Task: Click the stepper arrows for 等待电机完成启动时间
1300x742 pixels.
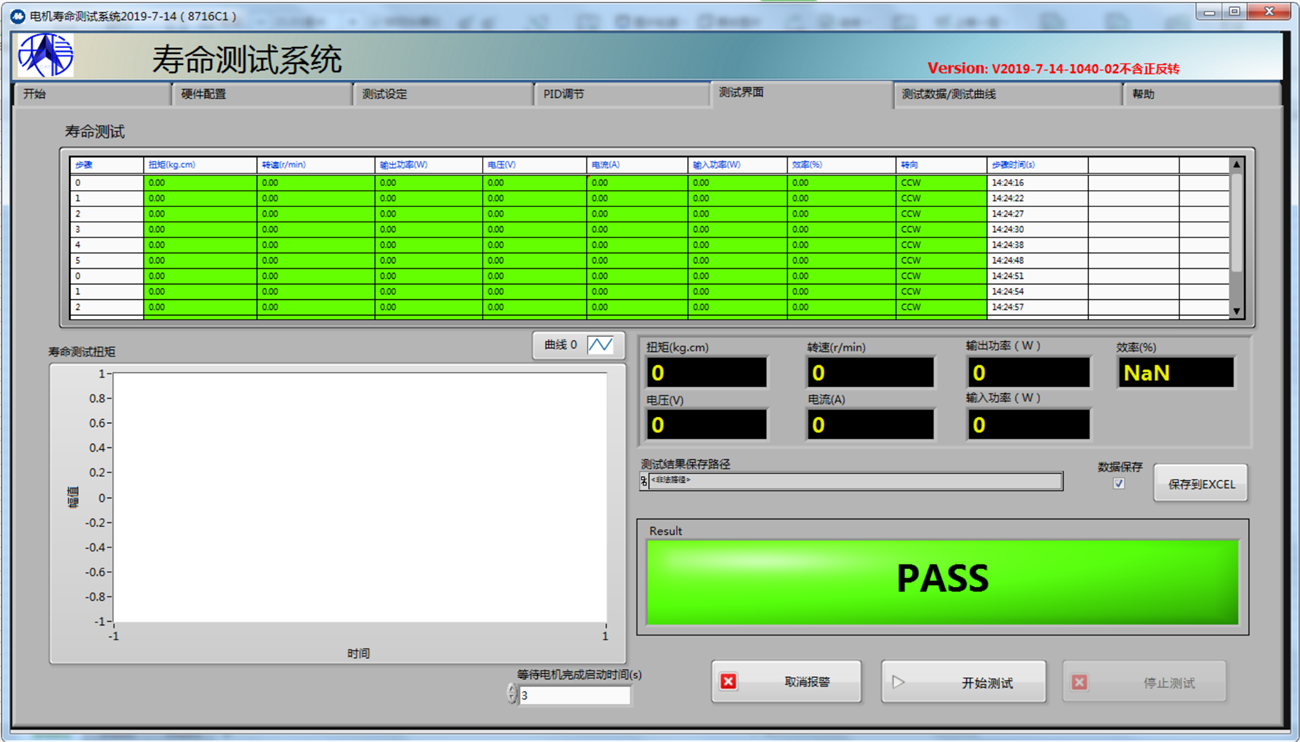Action: pos(512,694)
